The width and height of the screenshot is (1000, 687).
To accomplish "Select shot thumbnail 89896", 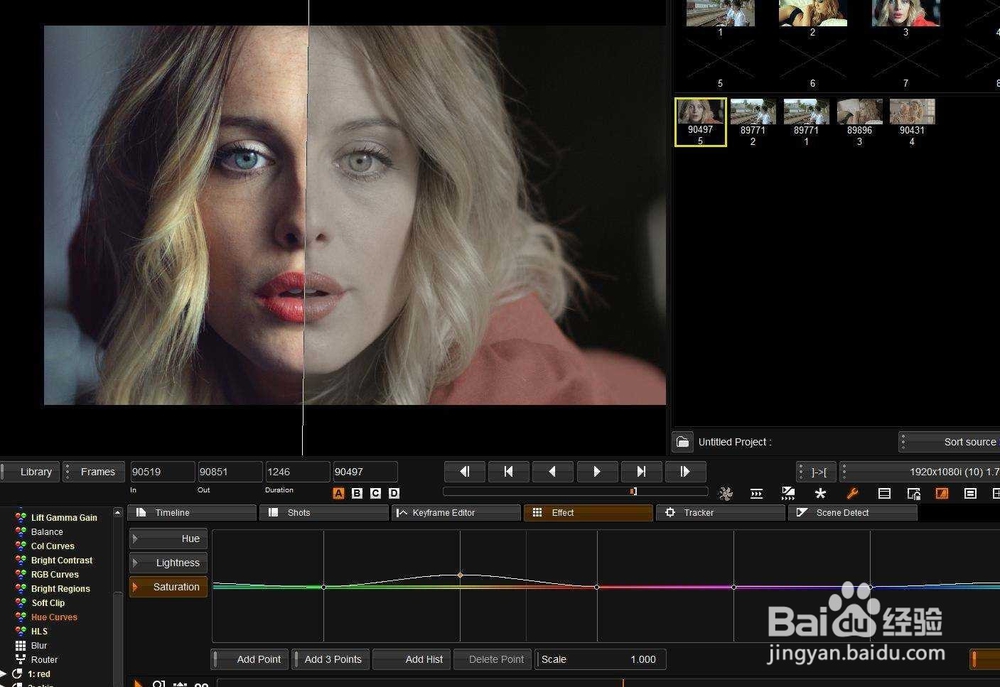I will (860, 122).
